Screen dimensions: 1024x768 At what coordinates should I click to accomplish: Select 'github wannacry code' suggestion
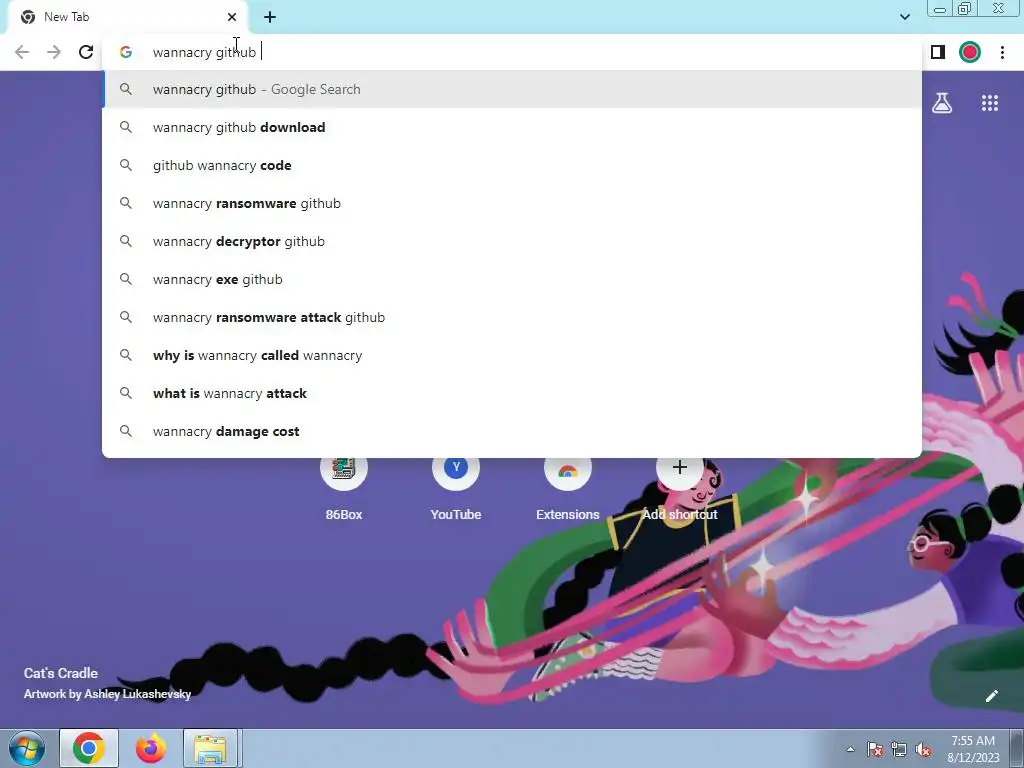tap(513, 165)
